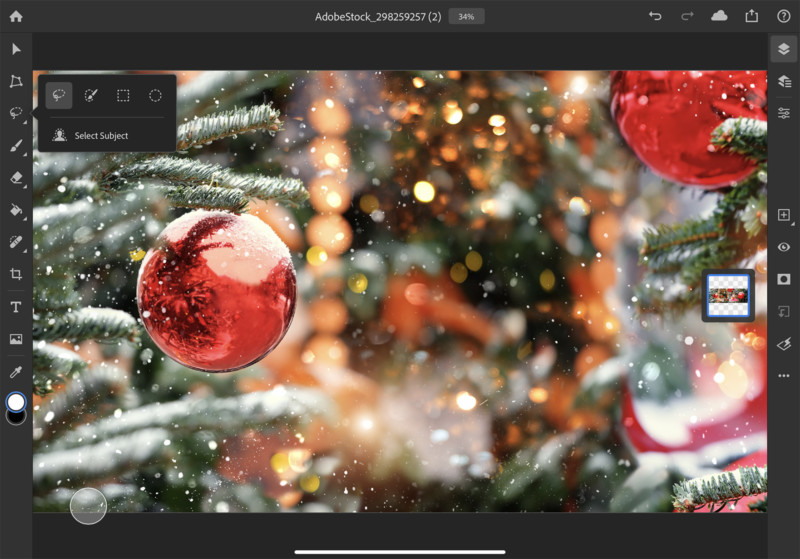Select the Paint Bucket fill tool

coord(16,210)
